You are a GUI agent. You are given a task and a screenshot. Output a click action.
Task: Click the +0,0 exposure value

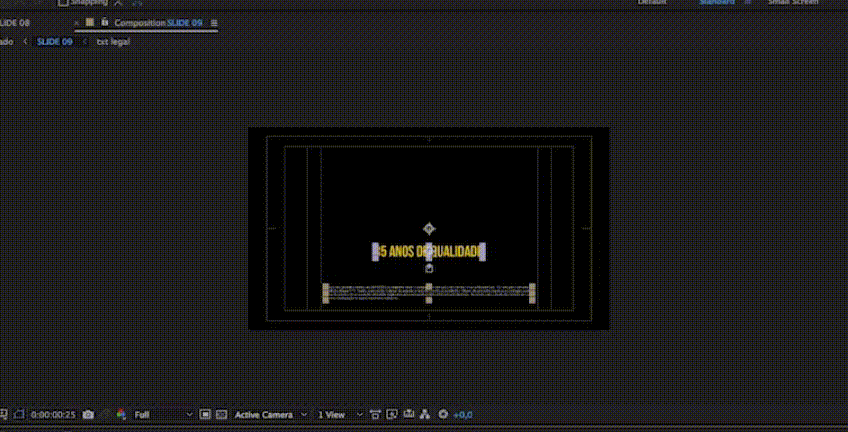point(463,414)
